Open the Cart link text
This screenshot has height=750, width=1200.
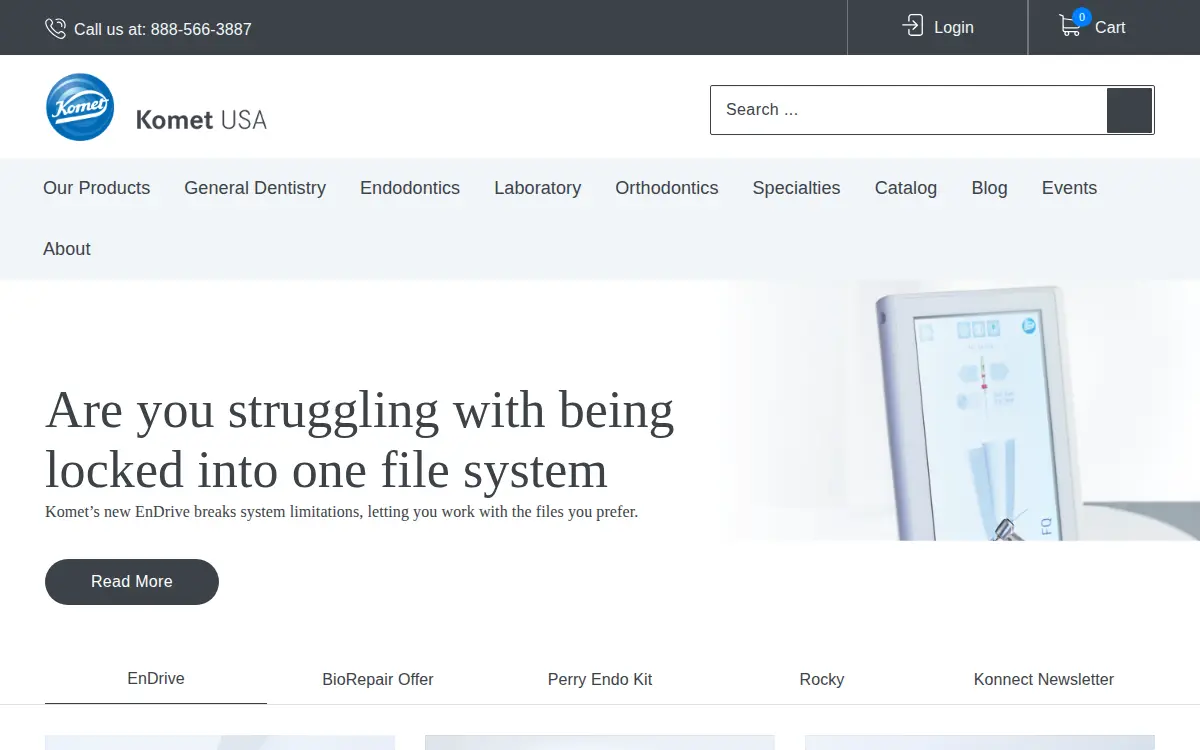1110,28
